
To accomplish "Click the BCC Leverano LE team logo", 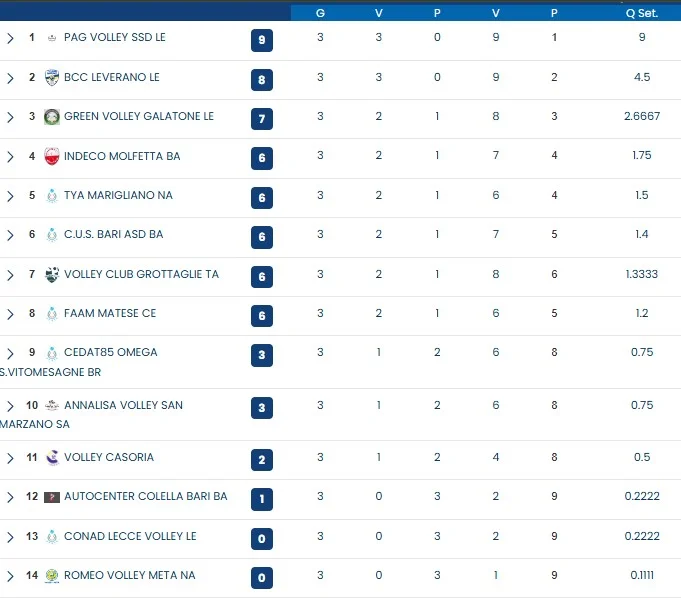I will pyautogui.click(x=52, y=77).
